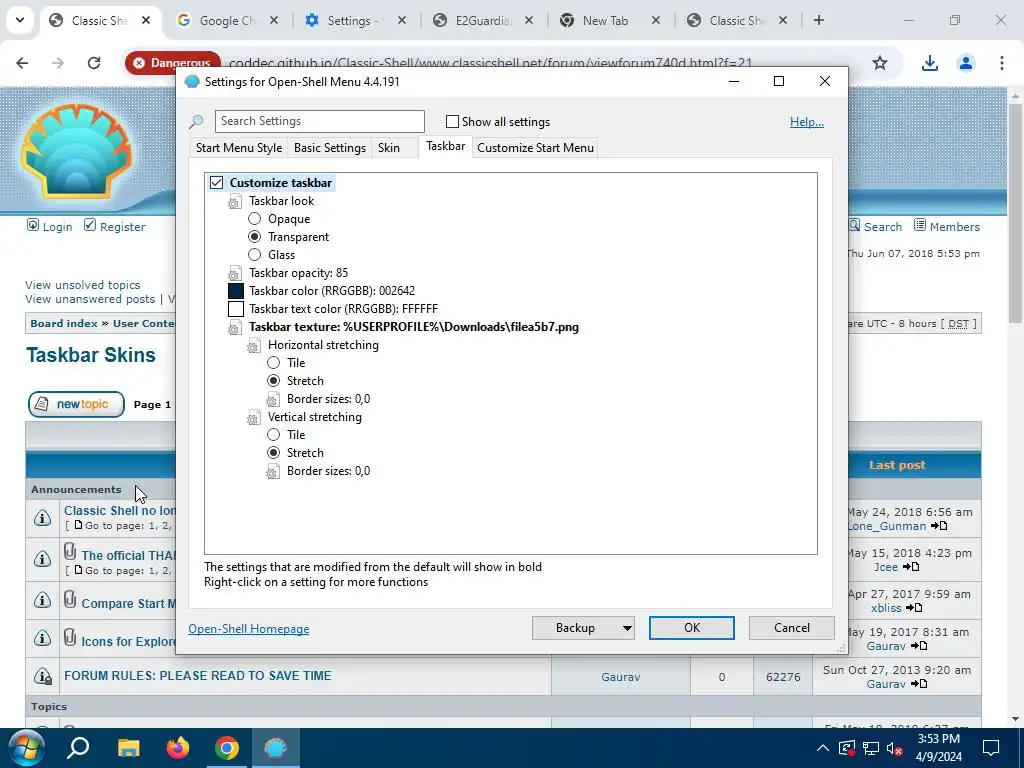
Task: Click the Taskbar texture setting icon
Action: click(234, 328)
